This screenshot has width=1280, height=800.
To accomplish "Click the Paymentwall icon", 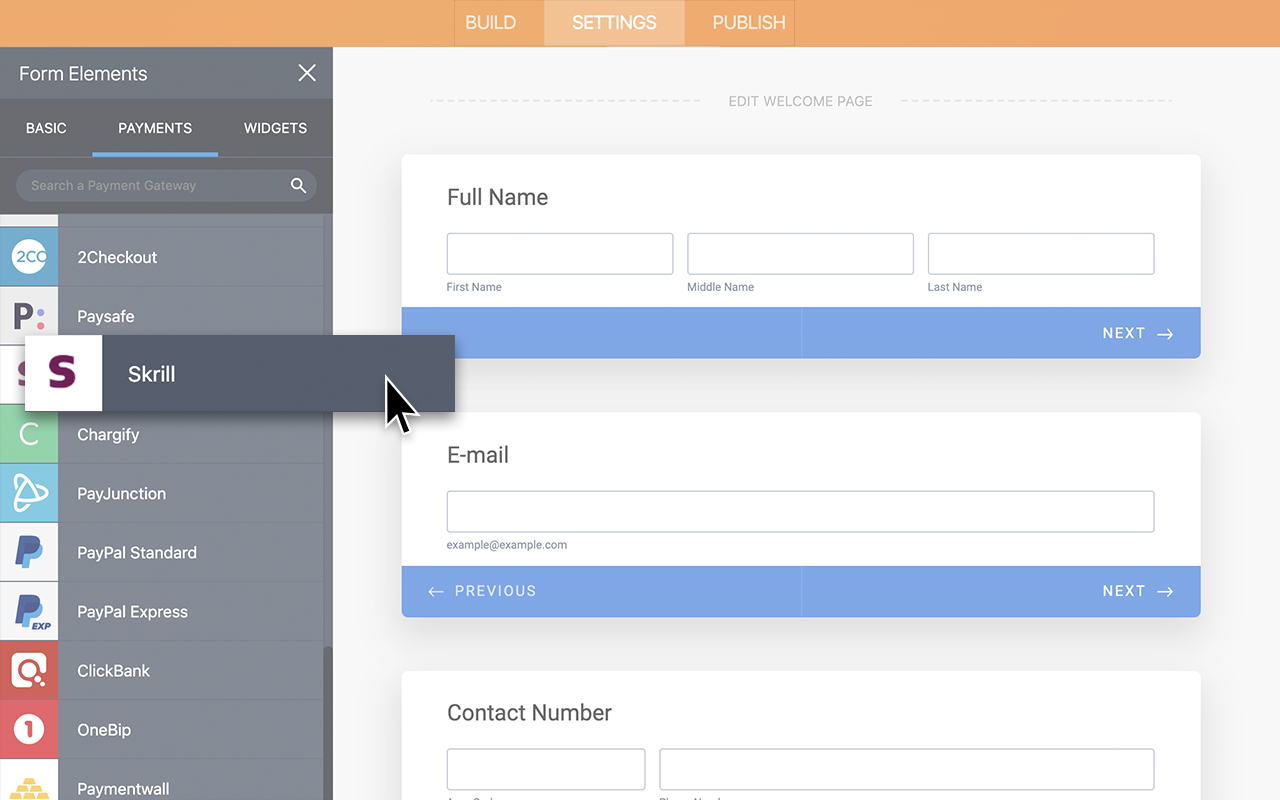I will click(29, 787).
